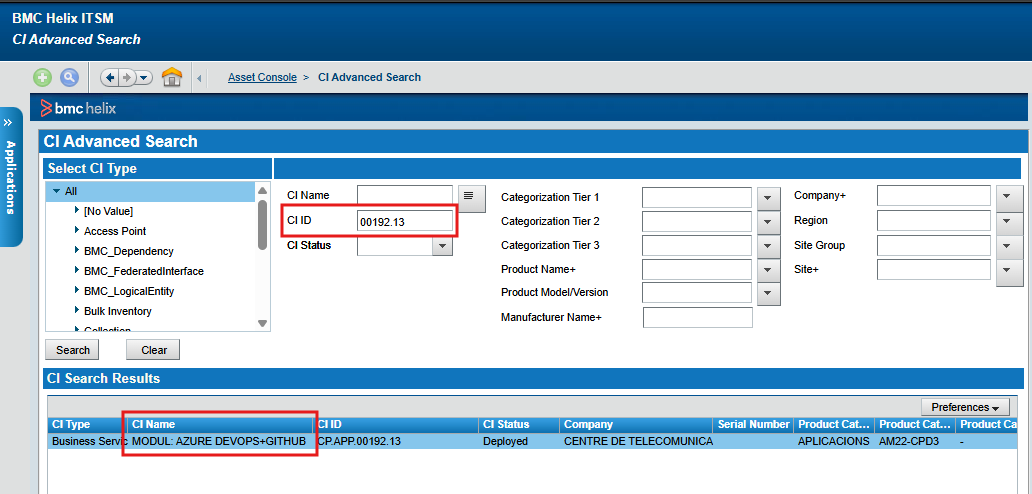Click the Search button
This screenshot has width=1032, height=494.
click(x=72, y=350)
